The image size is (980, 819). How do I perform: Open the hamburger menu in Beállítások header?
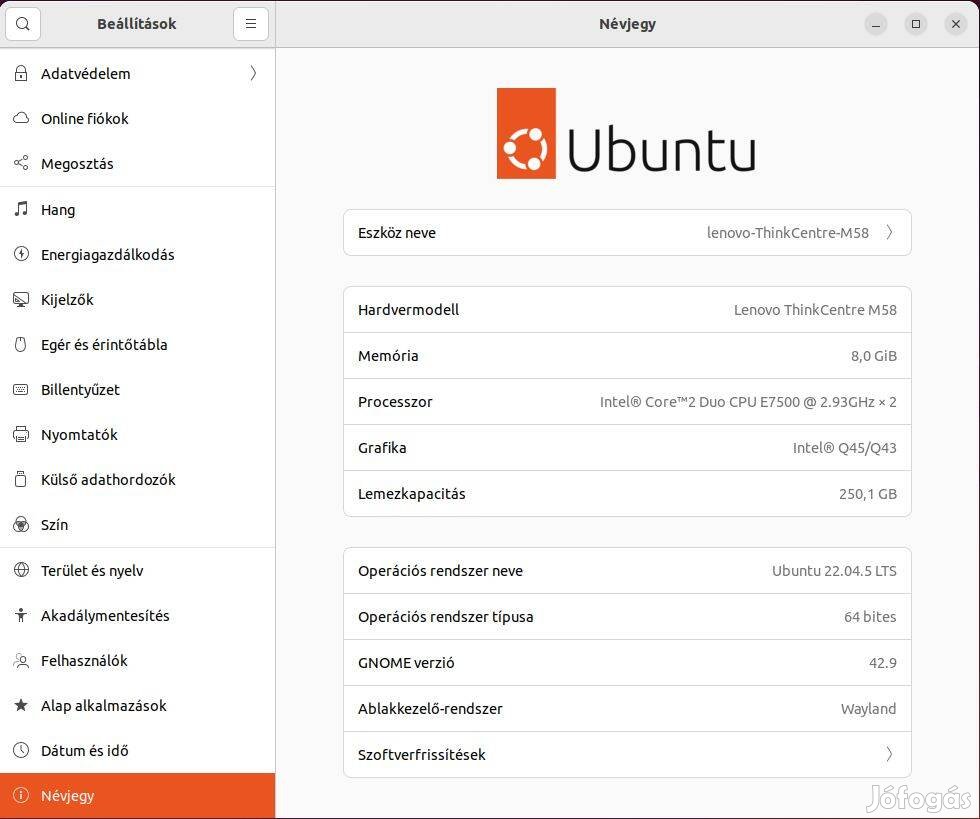(x=250, y=24)
